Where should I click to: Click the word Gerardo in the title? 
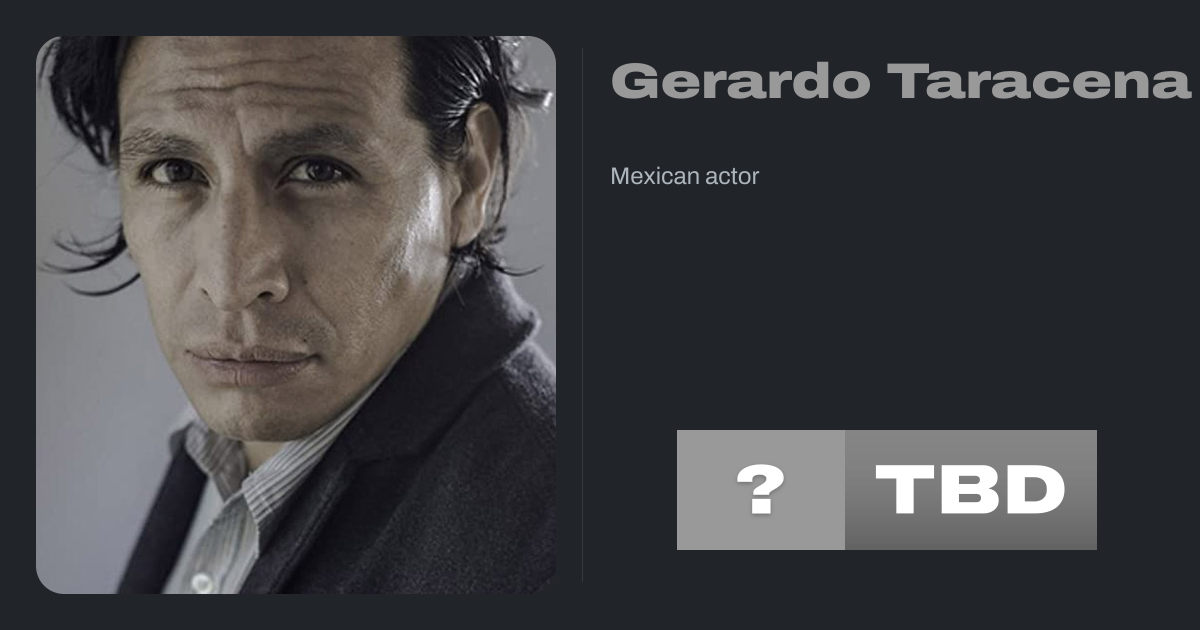pos(741,81)
